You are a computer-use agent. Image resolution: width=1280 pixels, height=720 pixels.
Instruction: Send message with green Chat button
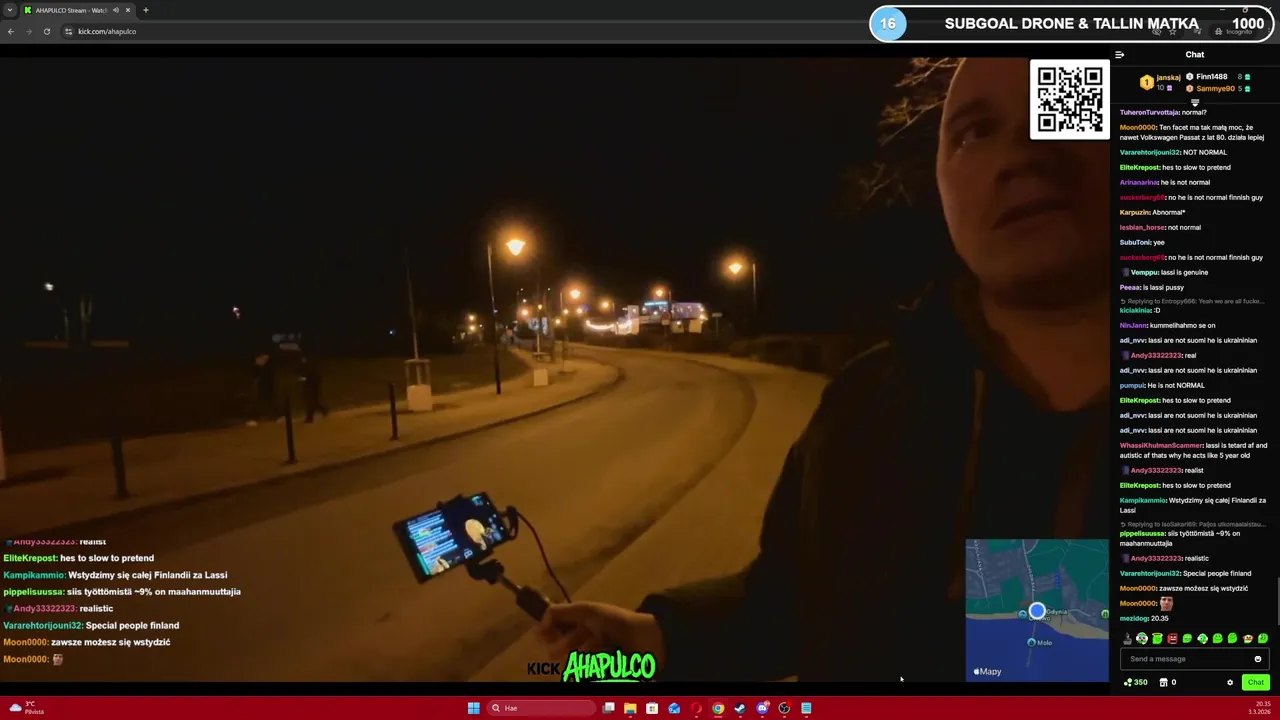click(1256, 682)
